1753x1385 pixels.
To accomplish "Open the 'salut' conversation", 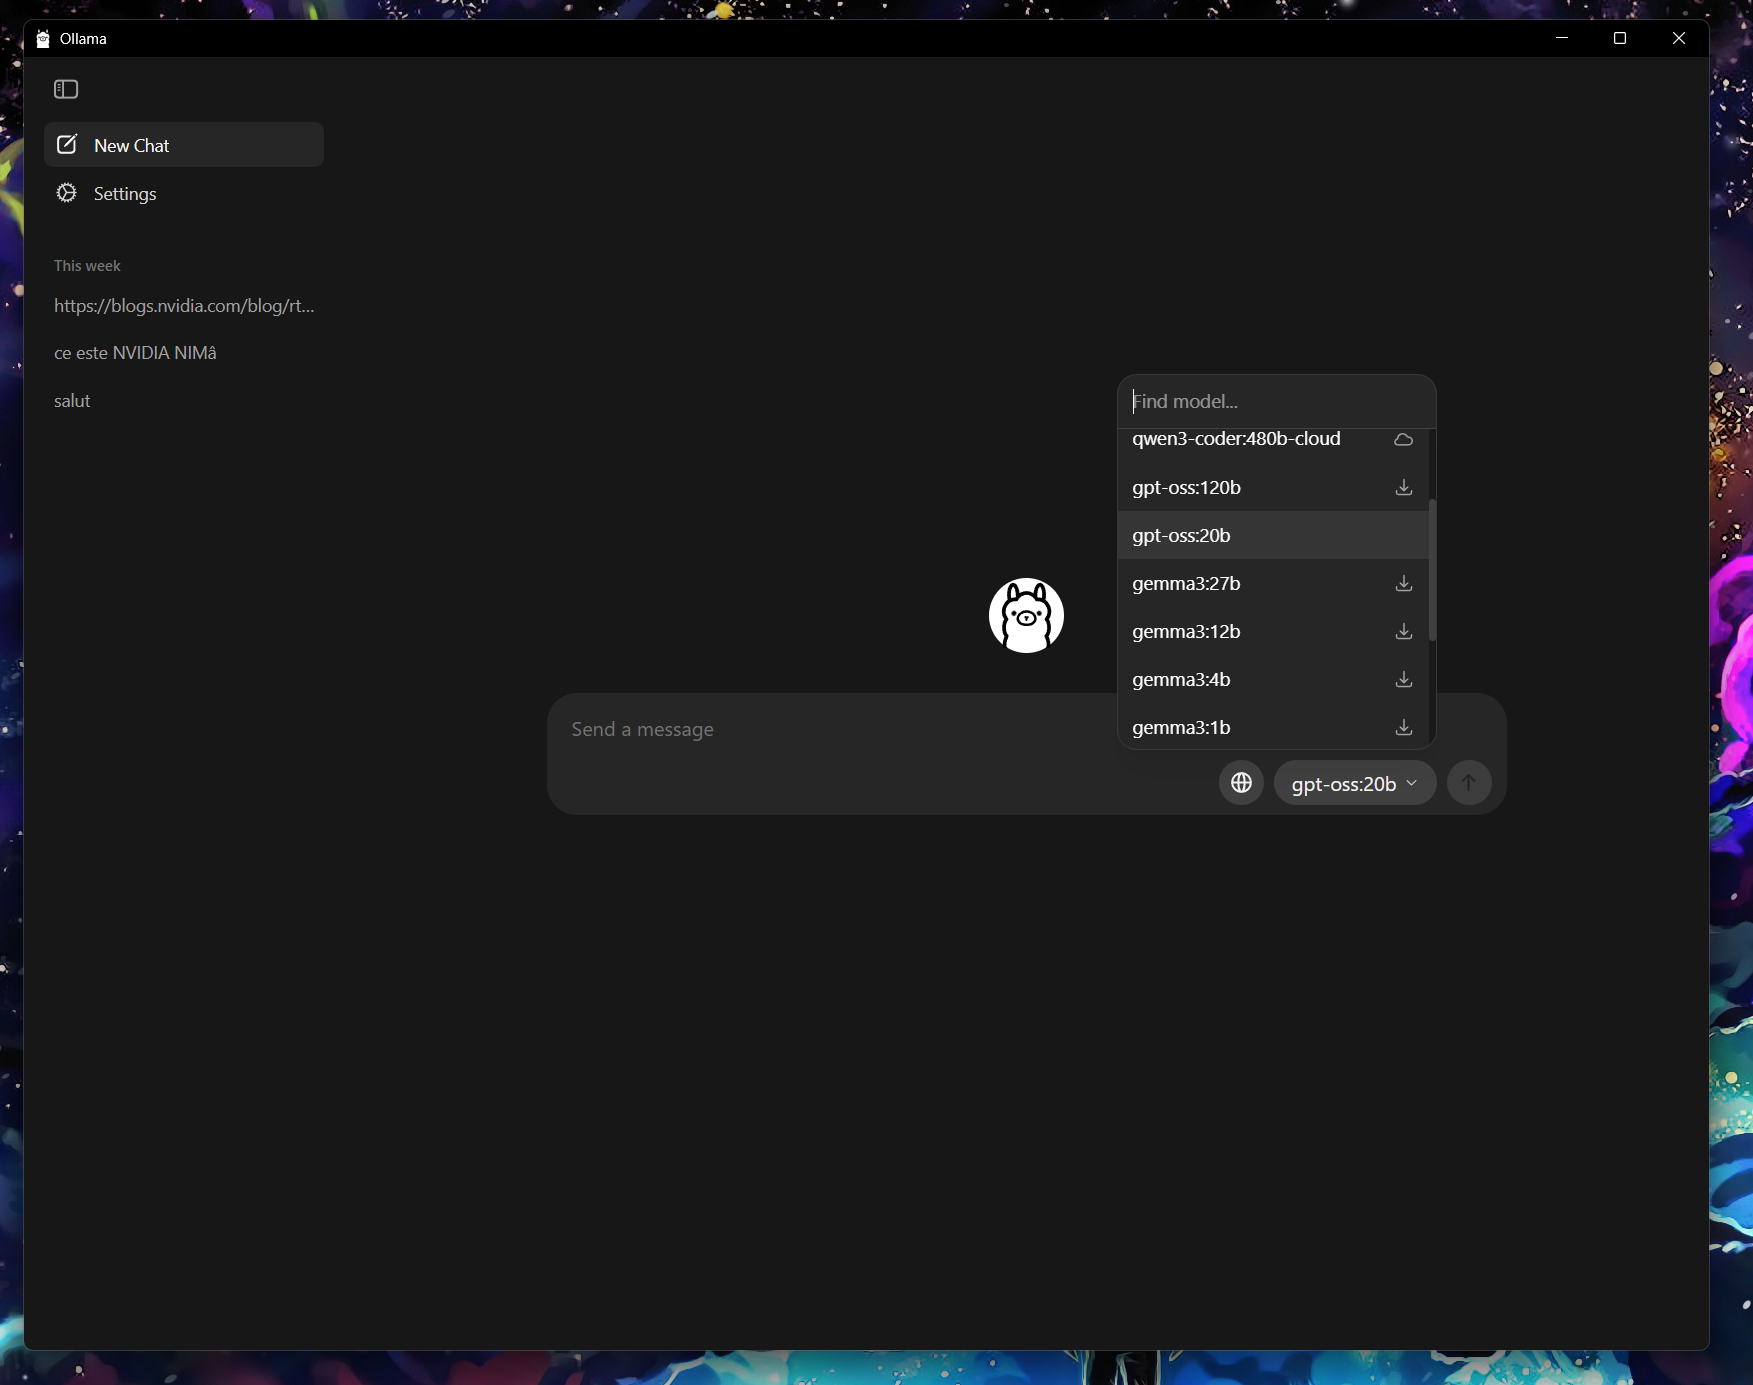I will [72, 401].
